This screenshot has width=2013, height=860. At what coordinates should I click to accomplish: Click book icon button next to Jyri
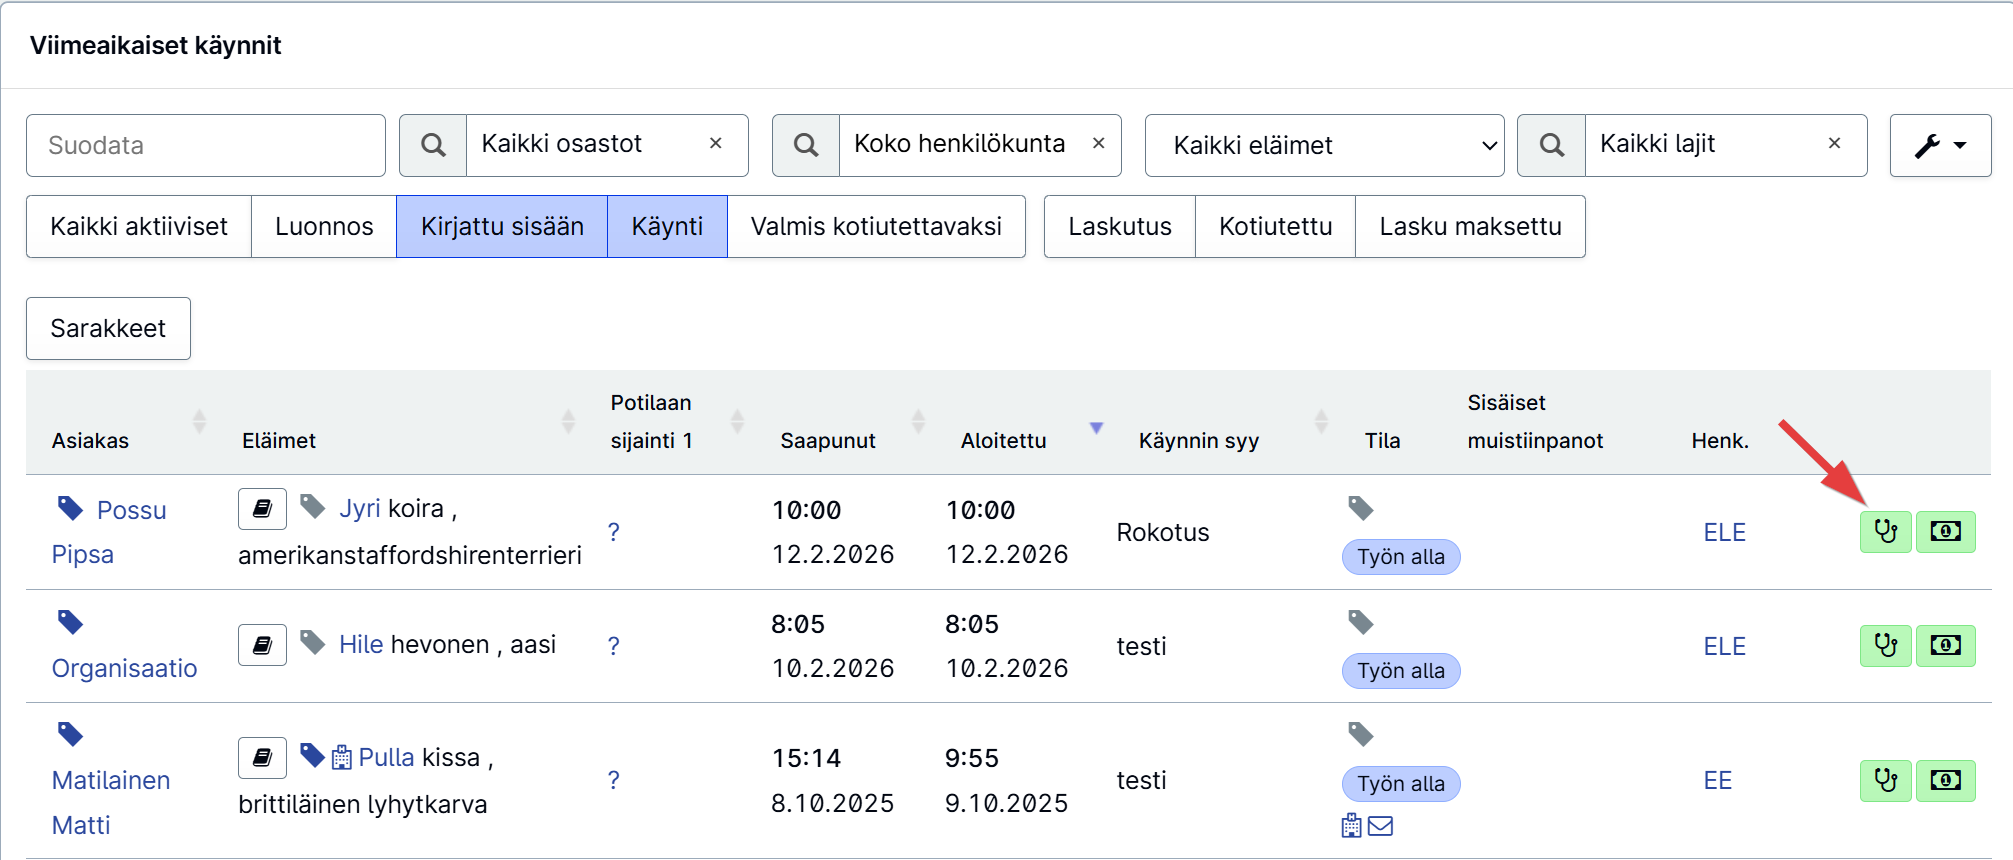point(262,509)
